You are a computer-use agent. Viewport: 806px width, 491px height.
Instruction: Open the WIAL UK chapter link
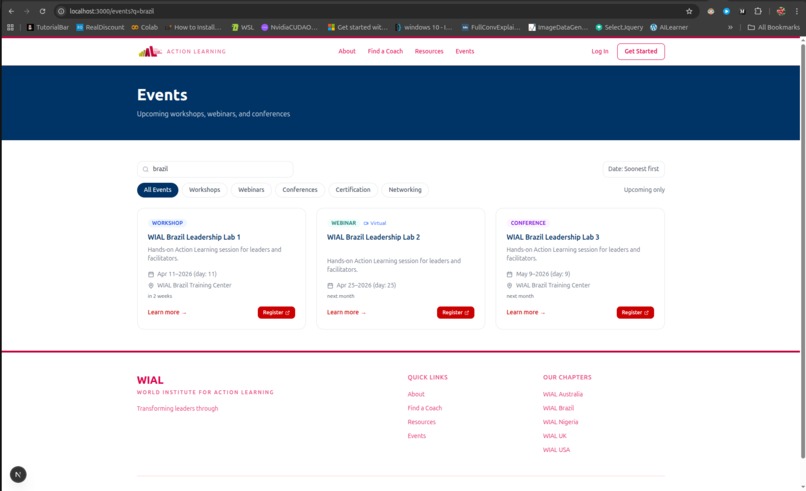tap(555, 436)
